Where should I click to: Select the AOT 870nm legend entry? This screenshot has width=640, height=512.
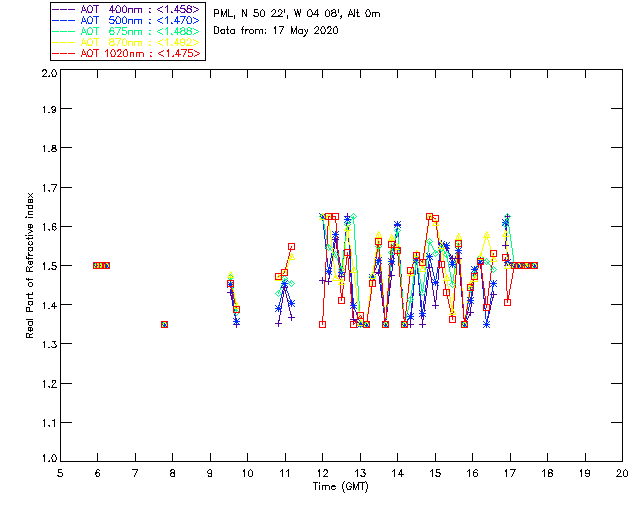pyautogui.click(x=127, y=42)
